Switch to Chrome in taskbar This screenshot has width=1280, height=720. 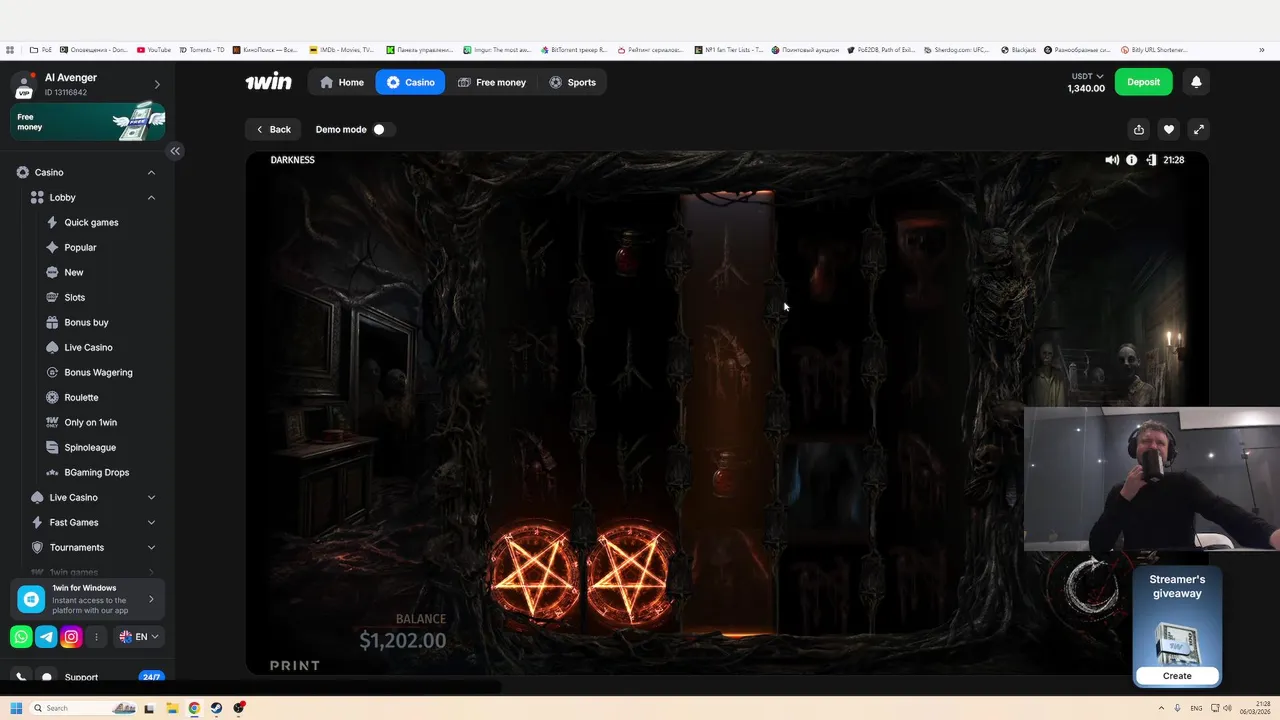pos(194,708)
